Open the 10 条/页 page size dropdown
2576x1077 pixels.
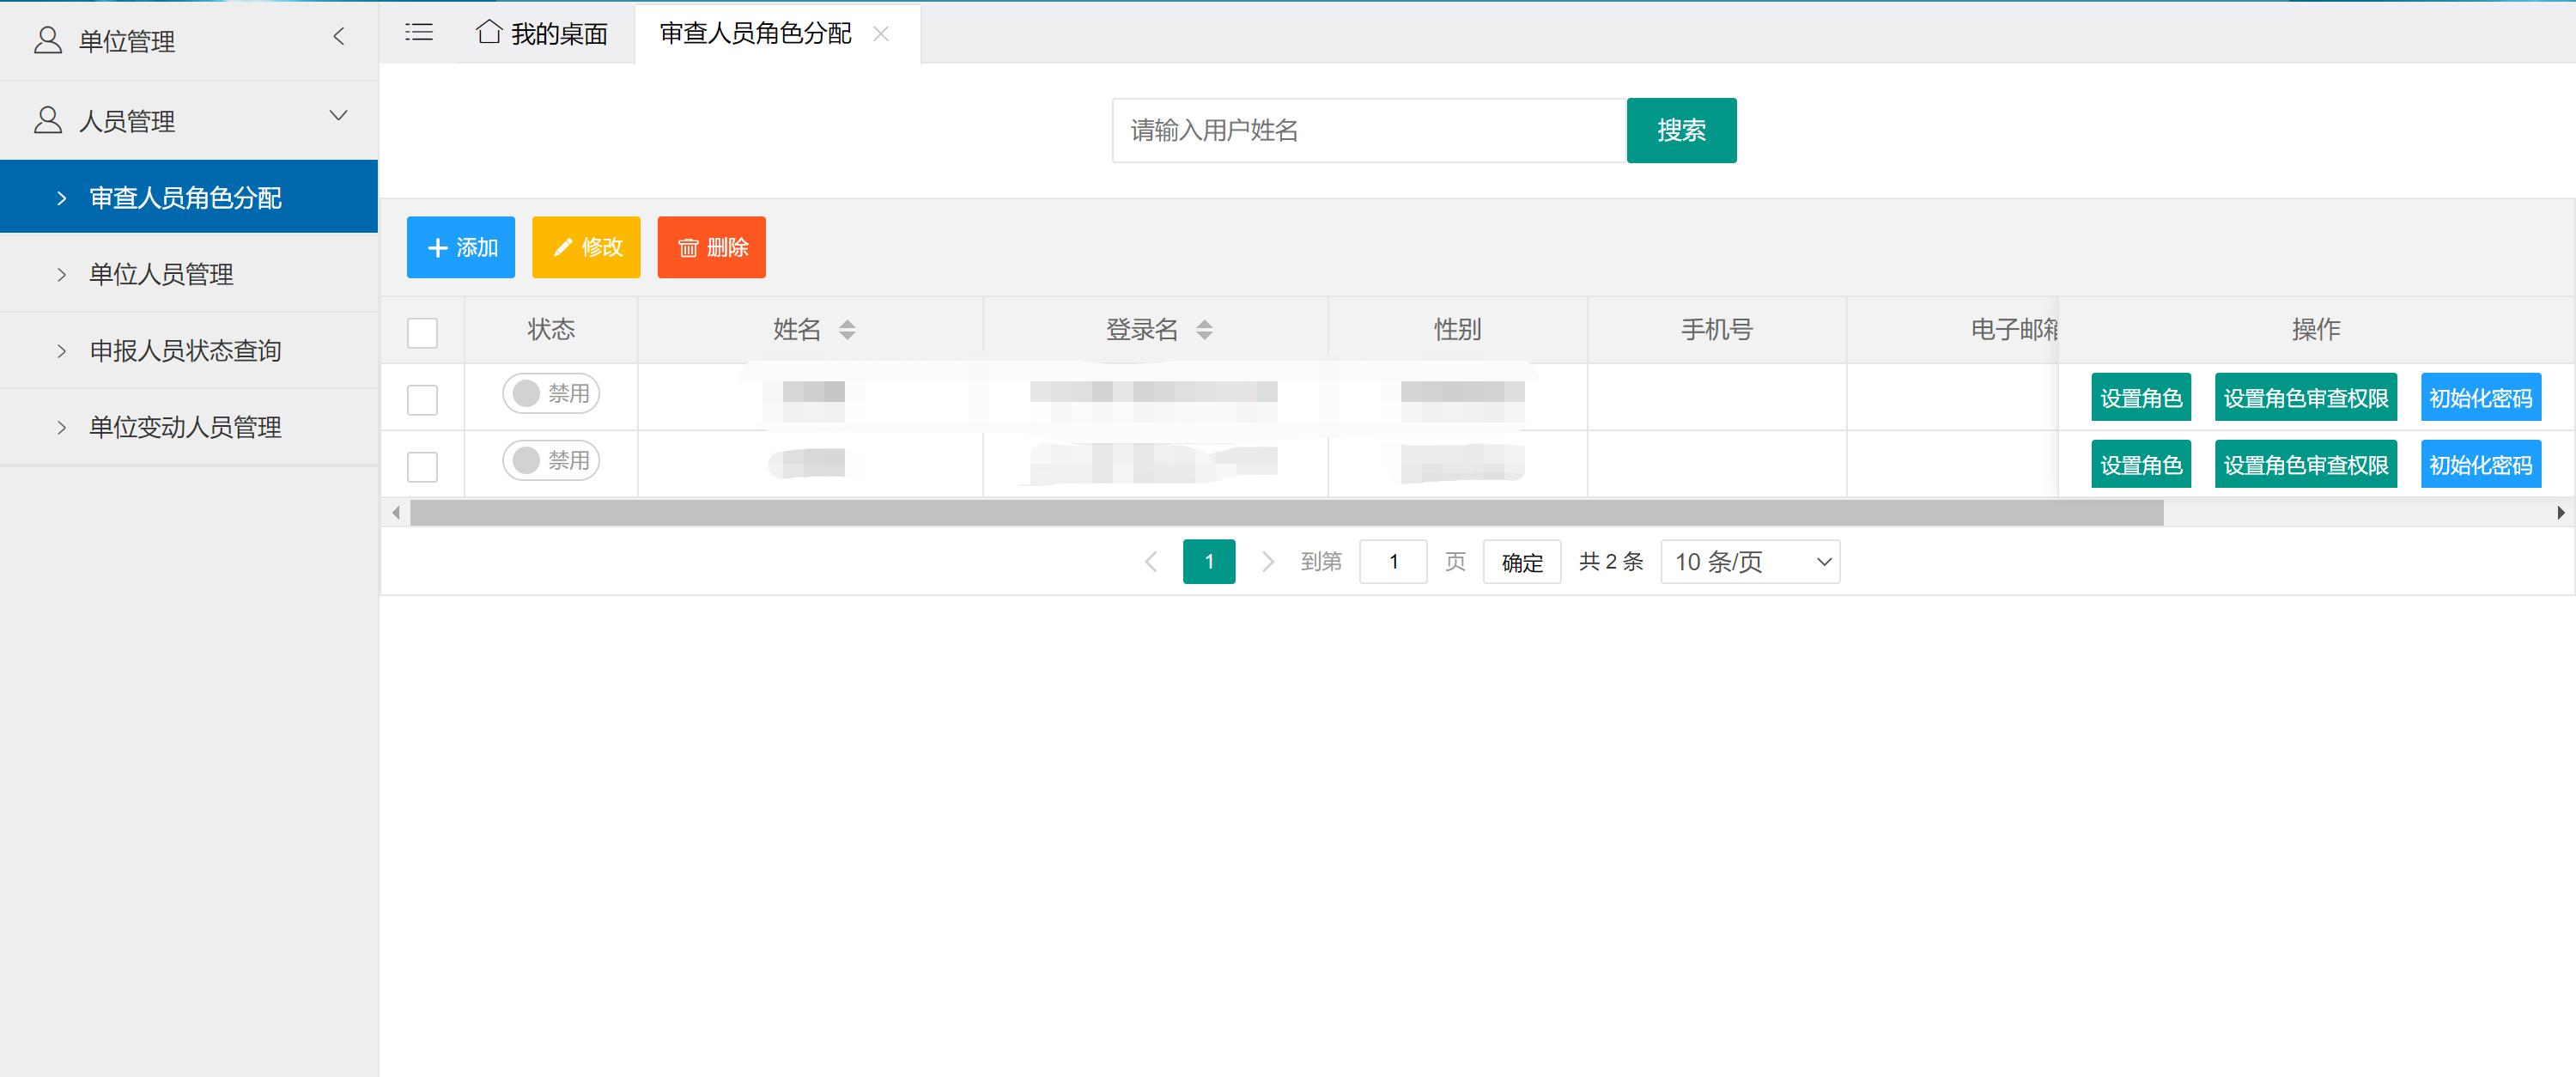[1748, 561]
